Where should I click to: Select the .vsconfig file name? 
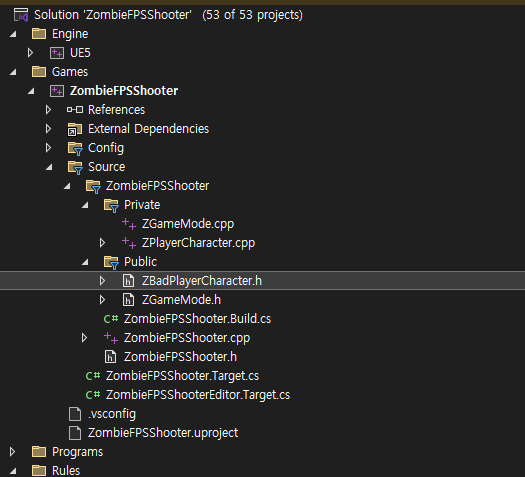point(112,414)
